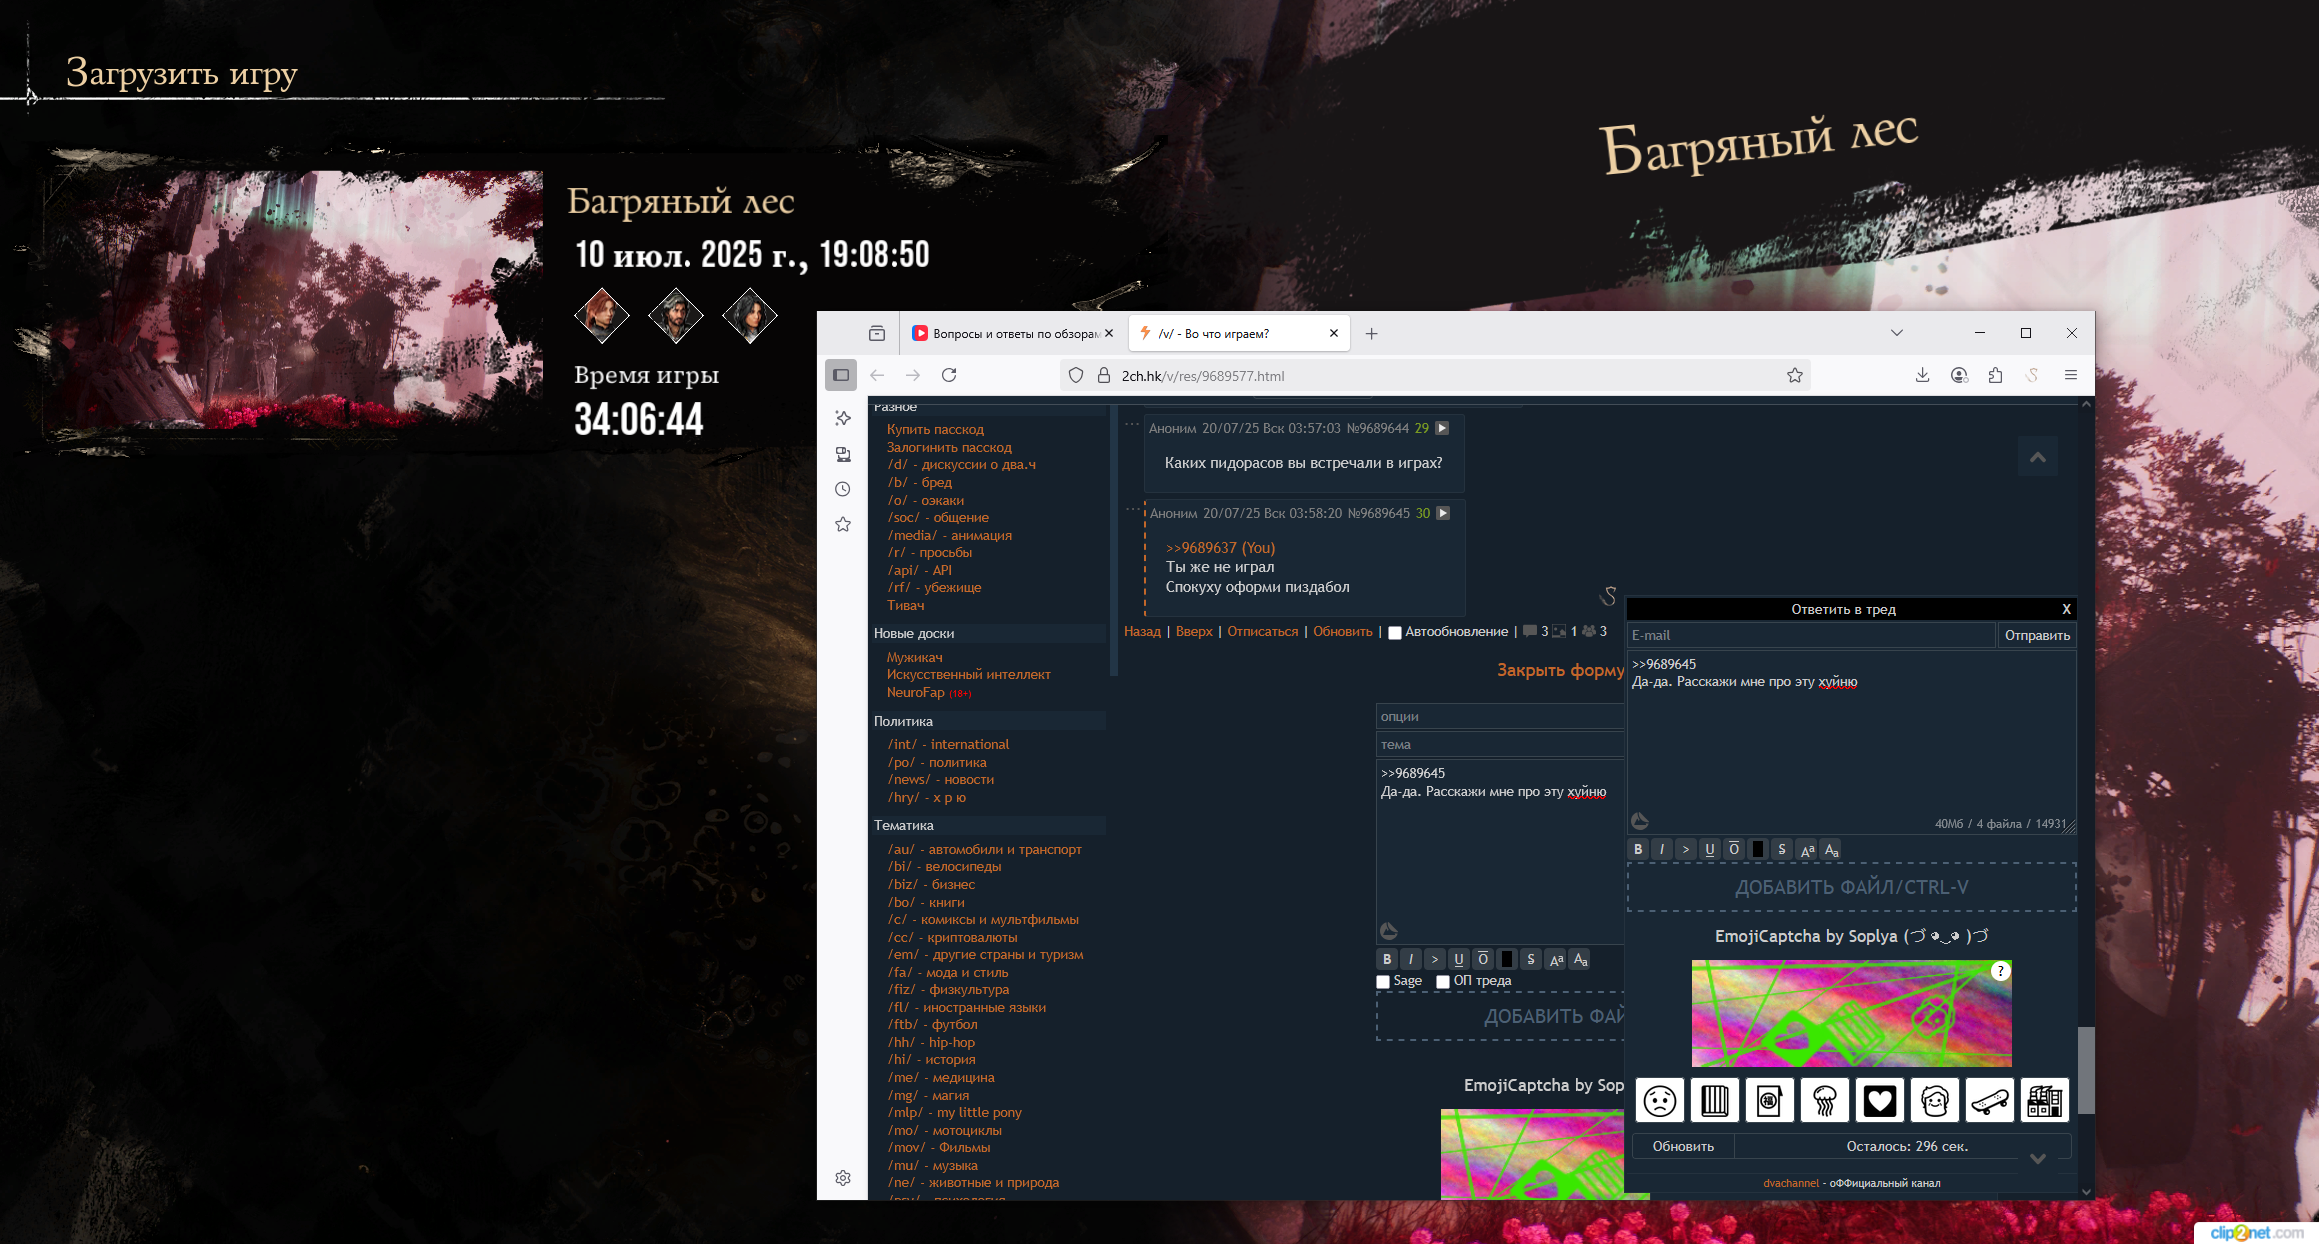
Task: Bookmark page with address bar star
Action: [x=1795, y=375]
